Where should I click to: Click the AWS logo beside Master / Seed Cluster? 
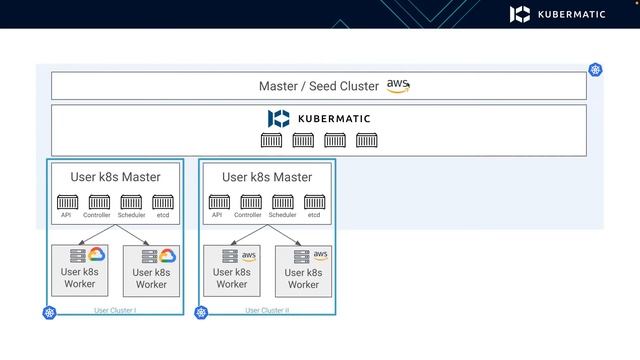pyautogui.click(x=398, y=86)
